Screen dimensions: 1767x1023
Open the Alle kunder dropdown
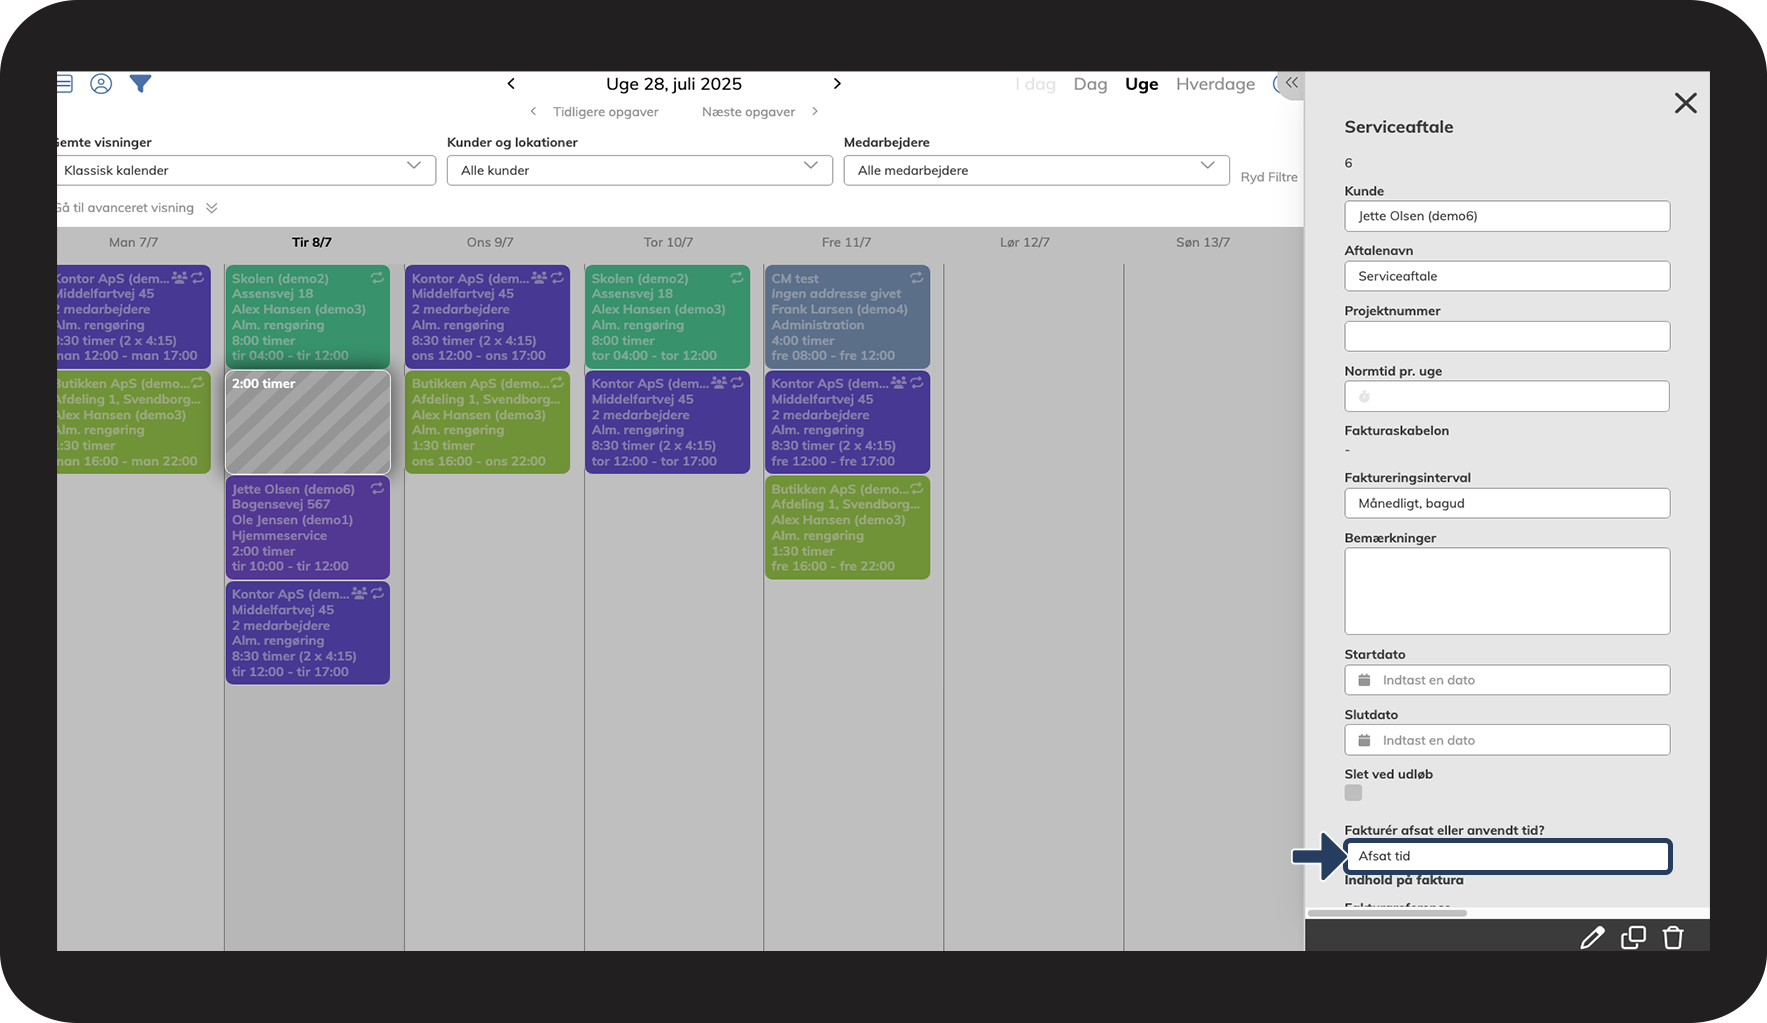640,170
